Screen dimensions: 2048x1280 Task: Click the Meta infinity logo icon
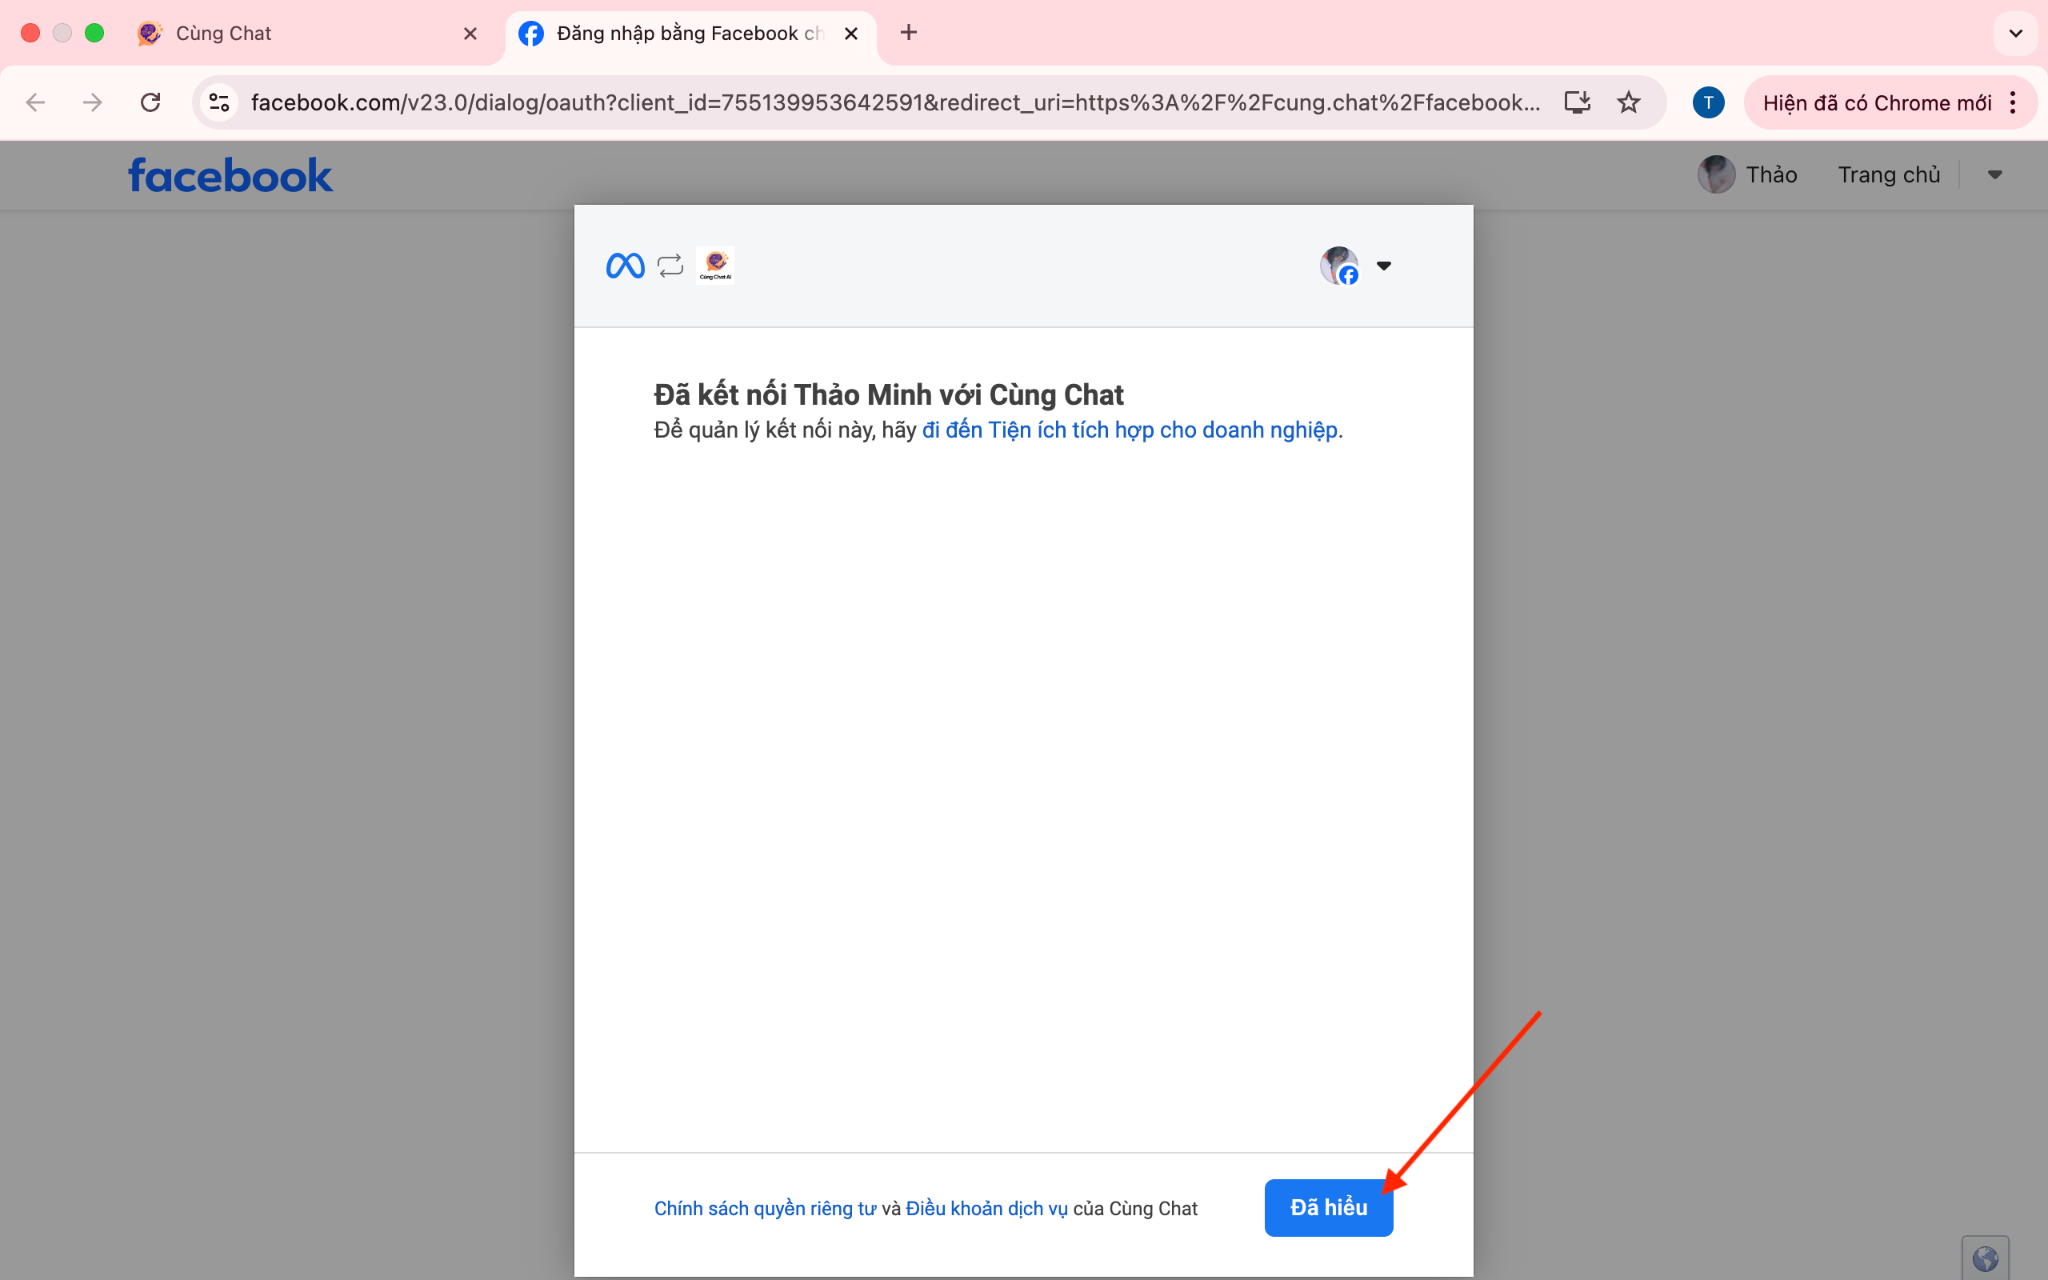tap(625, 266)
